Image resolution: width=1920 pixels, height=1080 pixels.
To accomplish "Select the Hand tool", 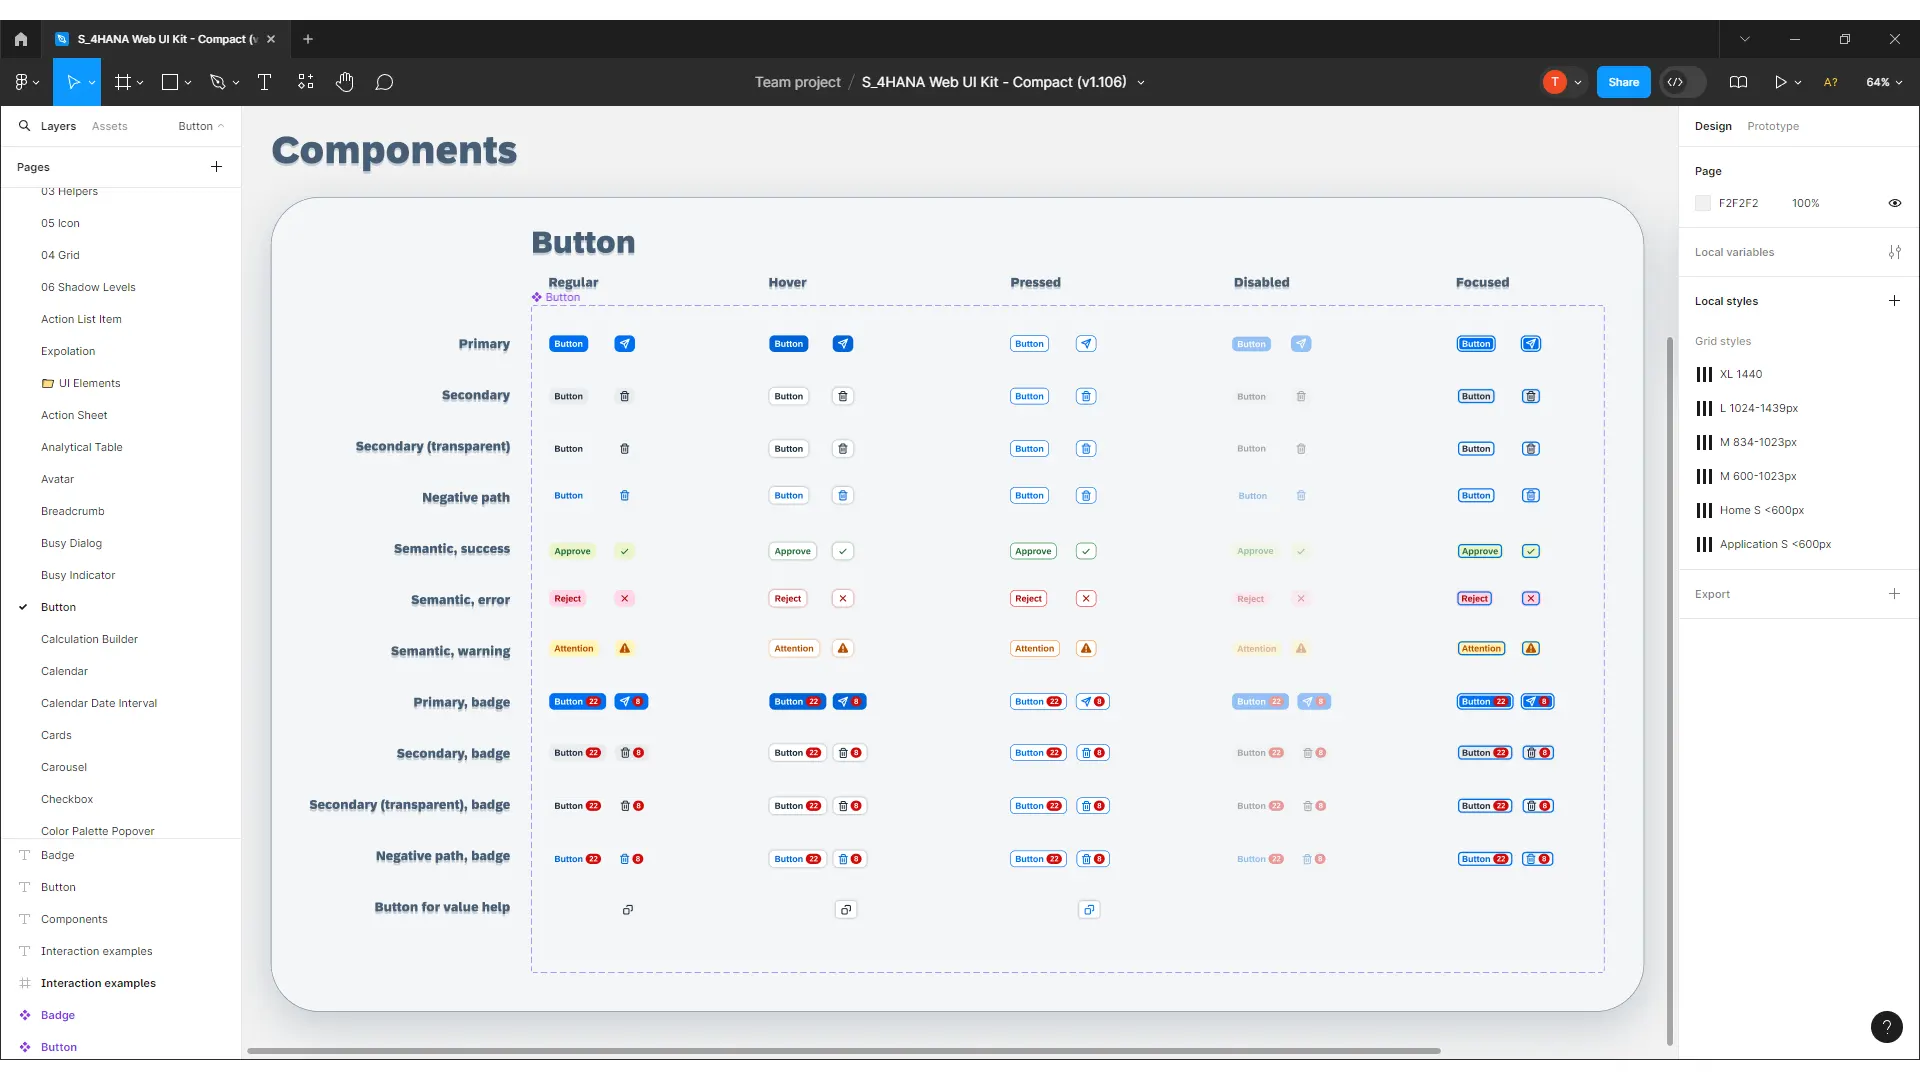I will pos(345,82).
